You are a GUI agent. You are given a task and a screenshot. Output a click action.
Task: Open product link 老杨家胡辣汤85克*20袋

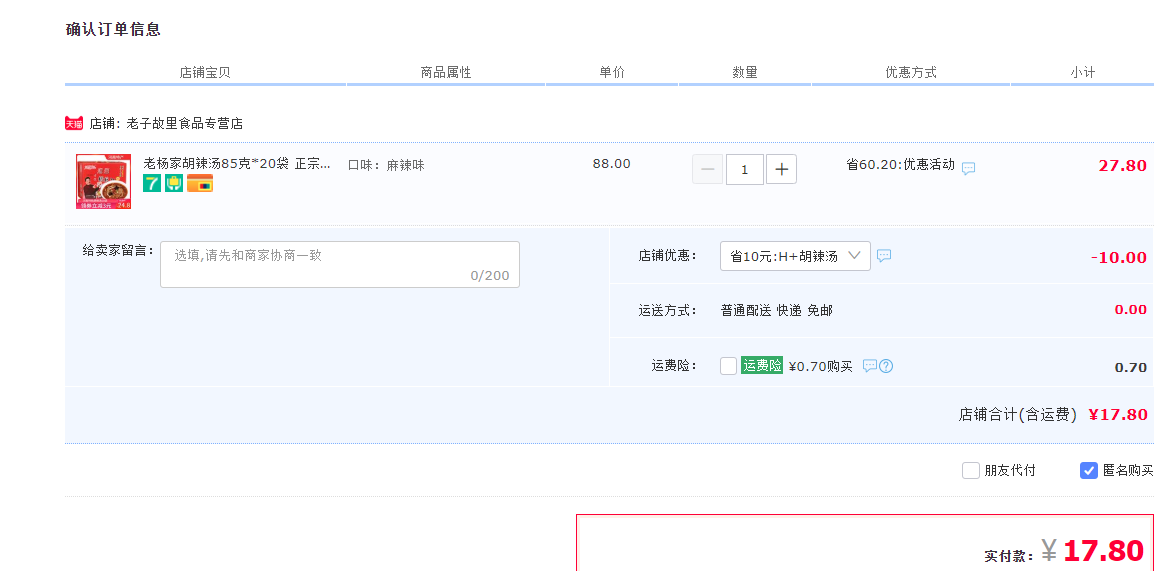click(237, 163)
